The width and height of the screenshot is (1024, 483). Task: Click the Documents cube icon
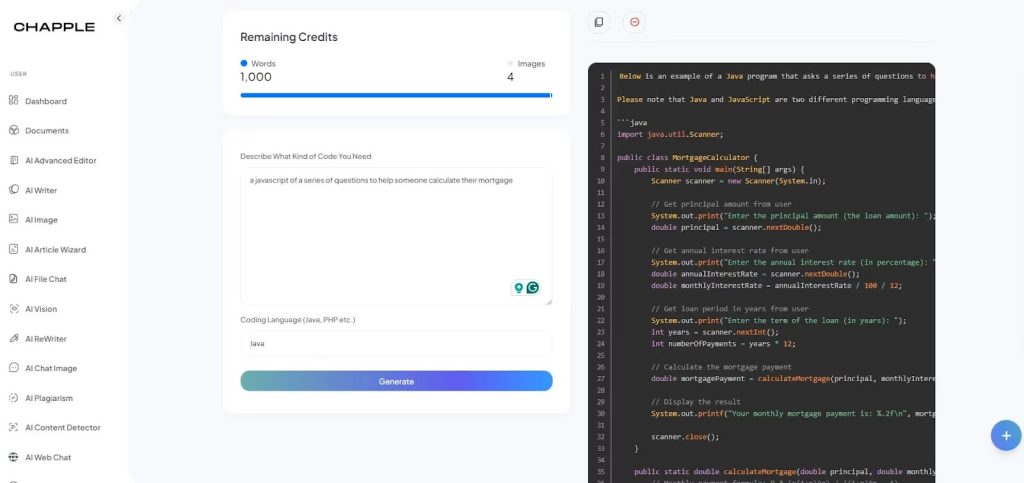pos(14,131)
